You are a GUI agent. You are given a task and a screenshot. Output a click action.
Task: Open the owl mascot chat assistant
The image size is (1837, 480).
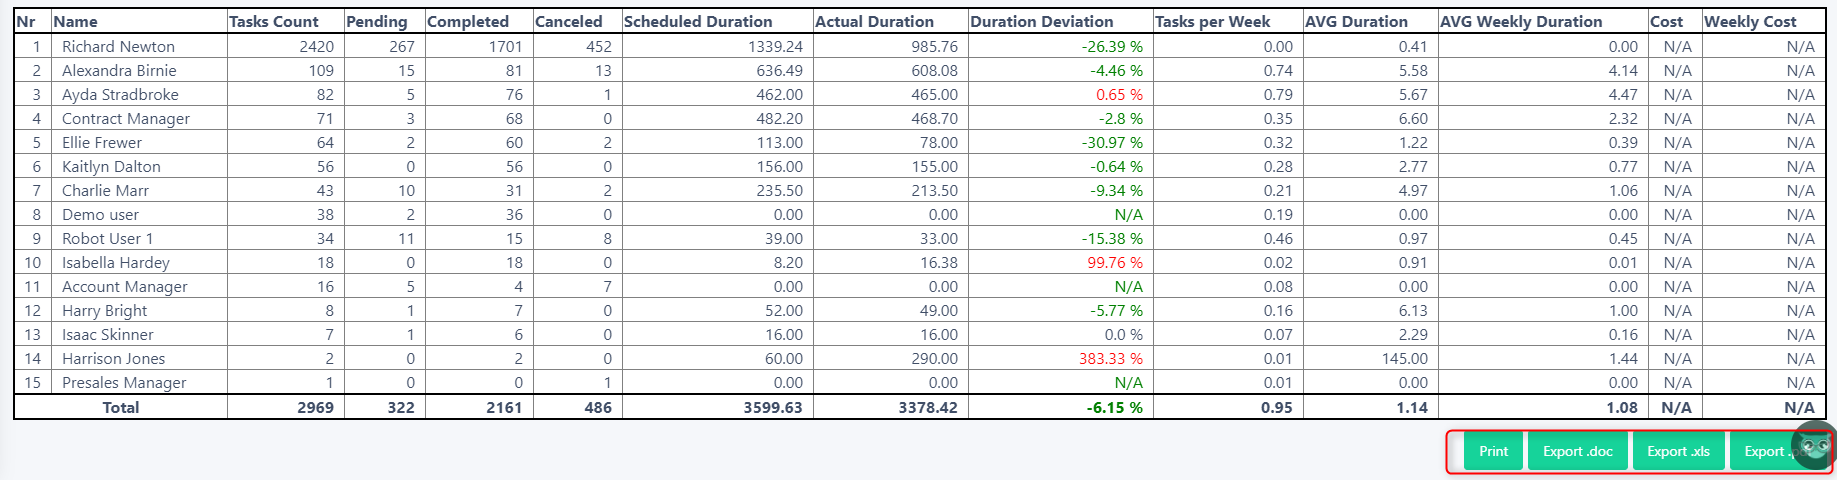pos(1814,446)
